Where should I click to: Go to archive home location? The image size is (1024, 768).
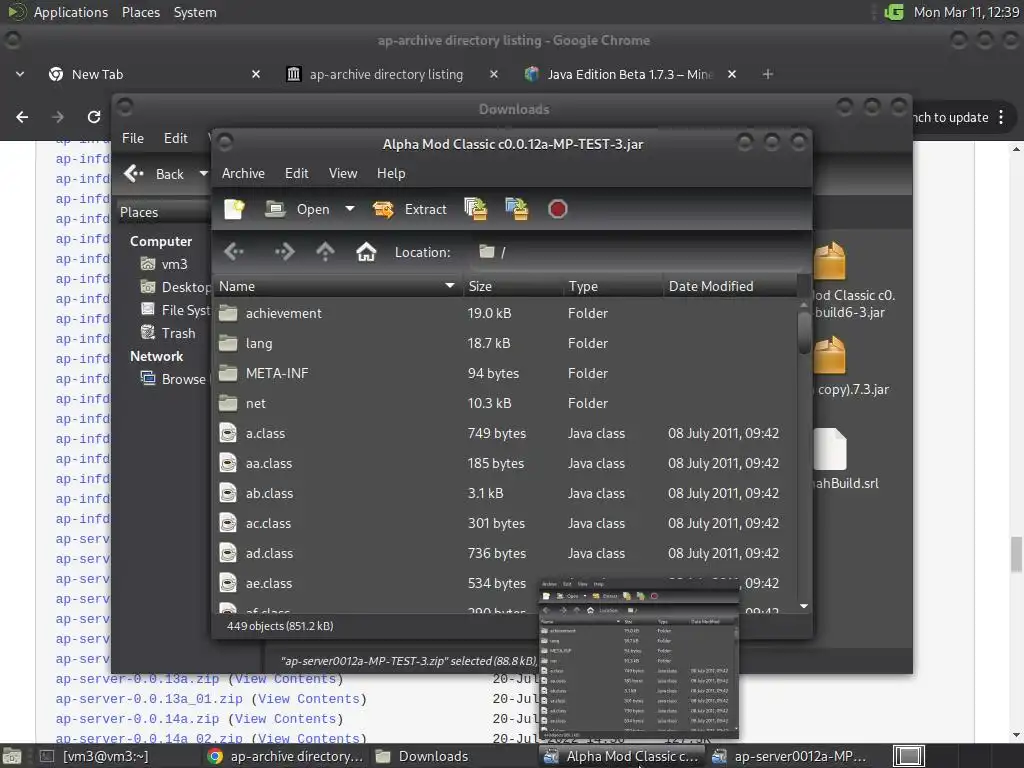click(366, 251)
